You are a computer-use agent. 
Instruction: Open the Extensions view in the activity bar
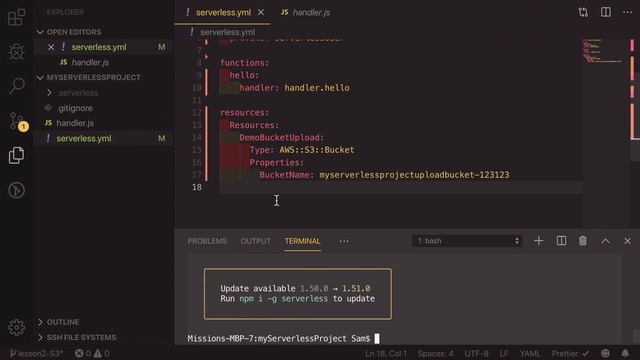(x=16, y=17)
